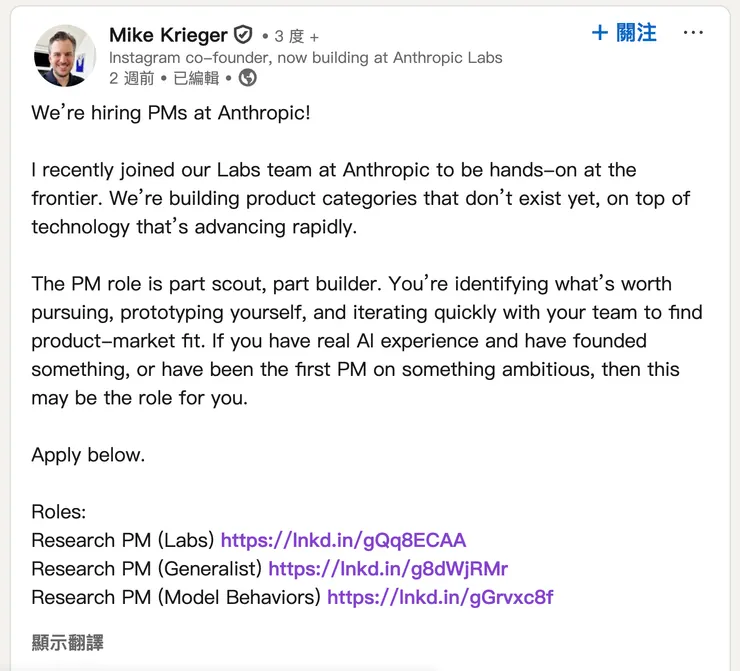
Task: Click the "Roles:" heading text
Action: click(59, 512)
